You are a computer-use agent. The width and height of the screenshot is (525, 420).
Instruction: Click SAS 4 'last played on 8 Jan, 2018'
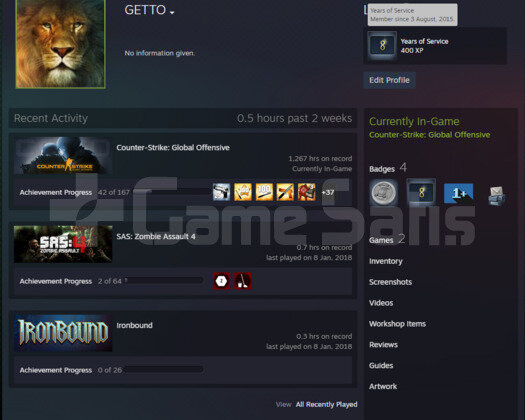[309, 258]
